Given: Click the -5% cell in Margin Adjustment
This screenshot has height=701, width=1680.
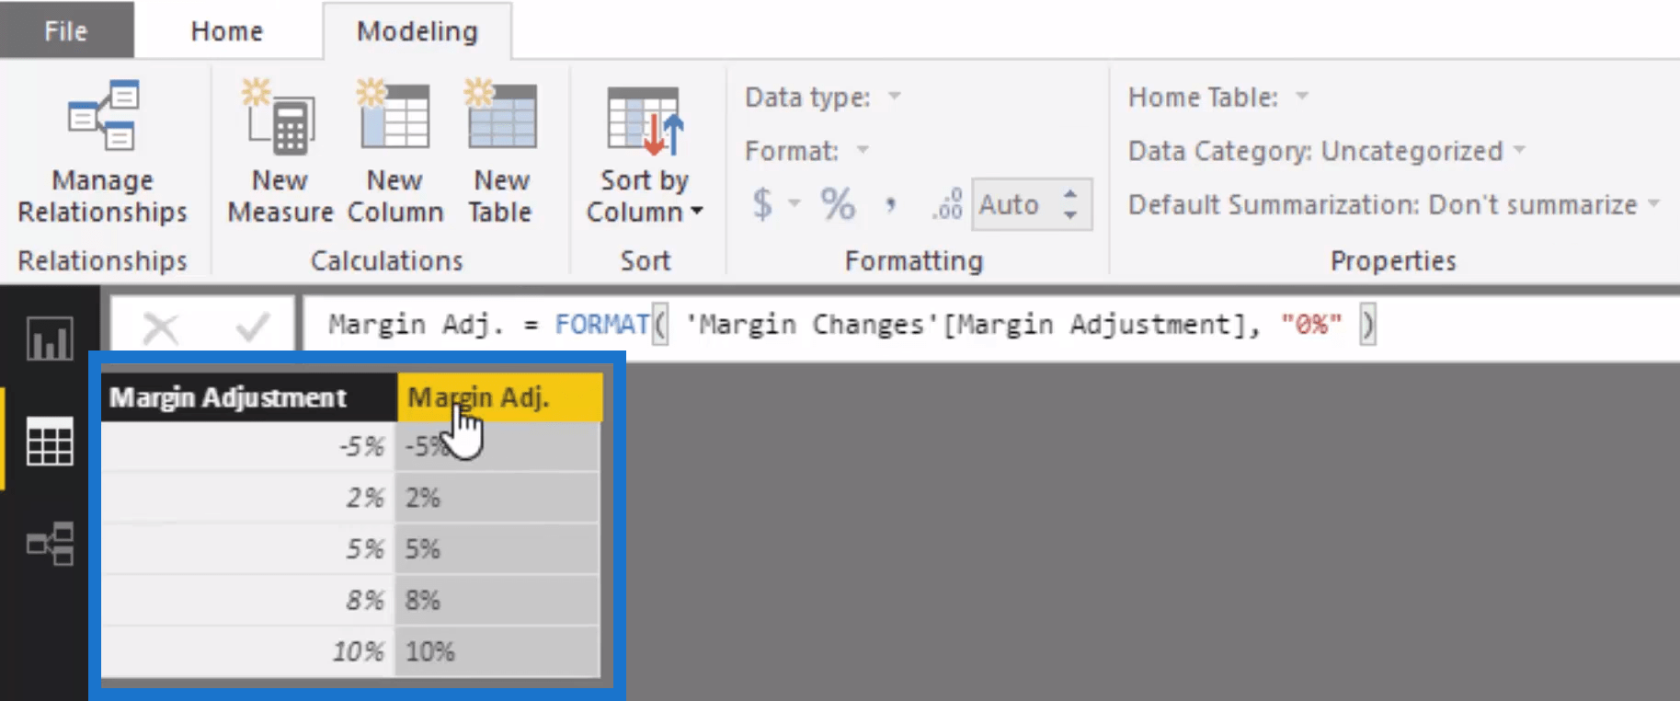Looking at the screenshot, I should [x=248, y=446].
